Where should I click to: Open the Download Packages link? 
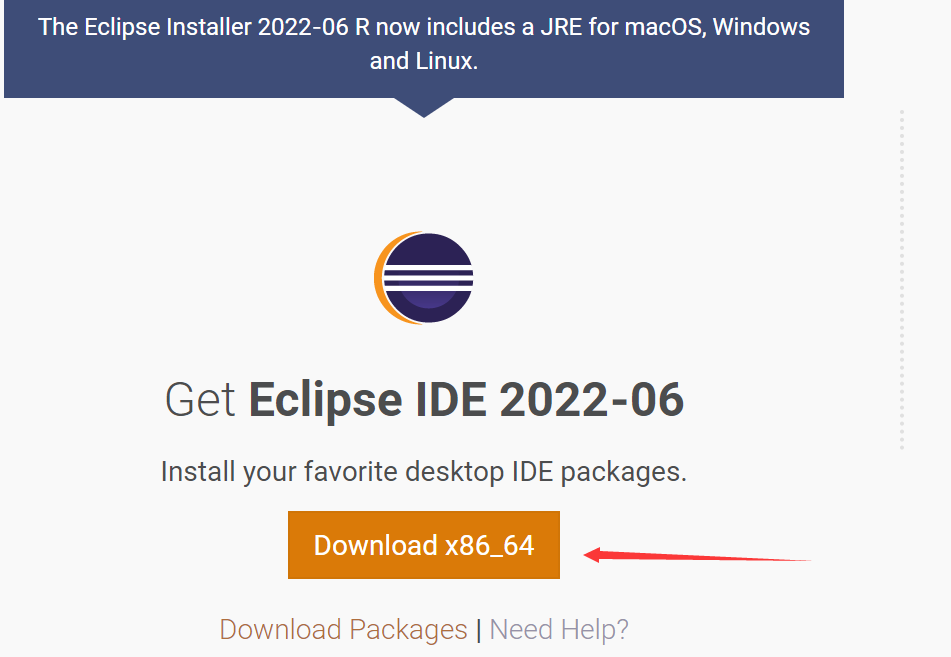[343, 630]
